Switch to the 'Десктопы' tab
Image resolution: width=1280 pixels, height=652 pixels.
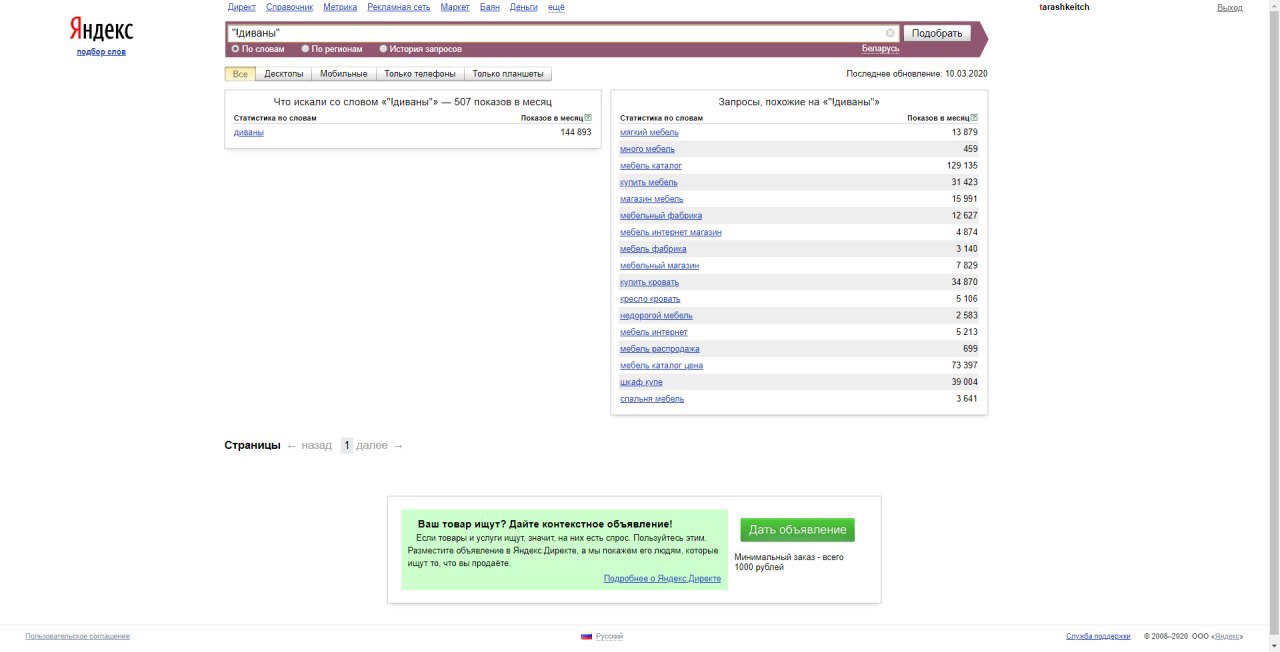[x=284, y=74]
